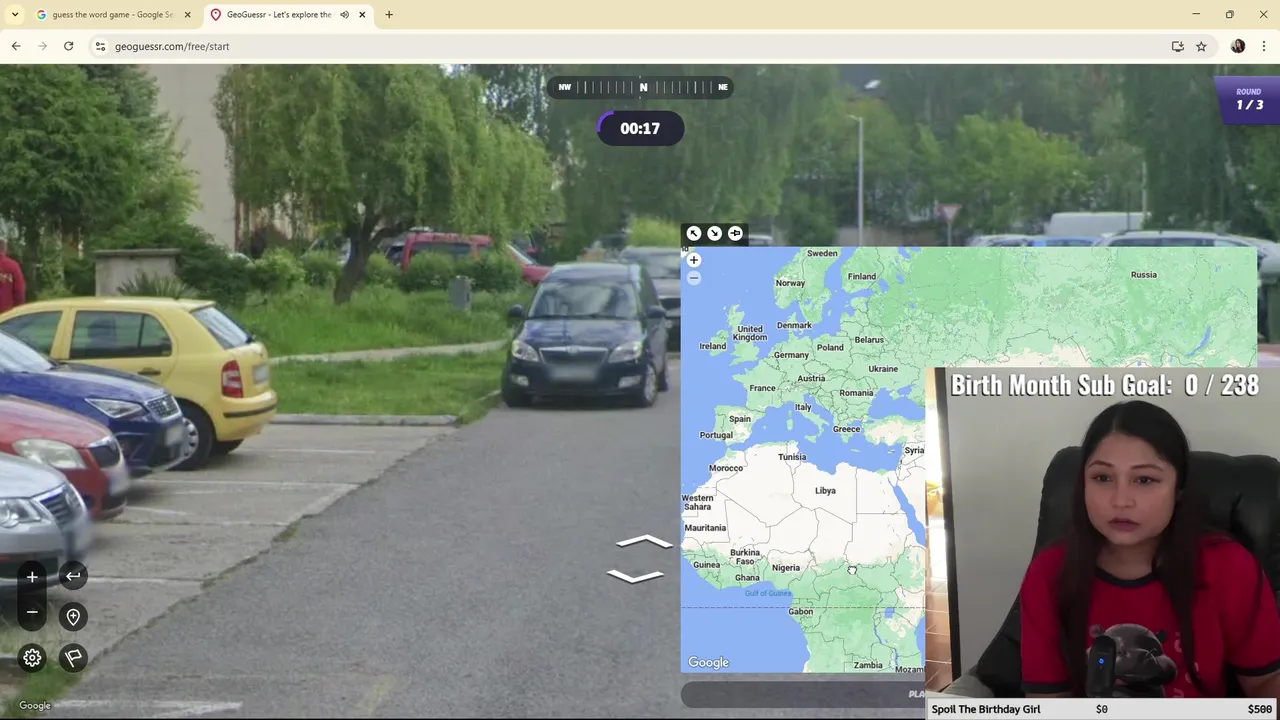Zoom in the street view panorama
This screenshot has width=1280, height=720.
click(32, 577)
